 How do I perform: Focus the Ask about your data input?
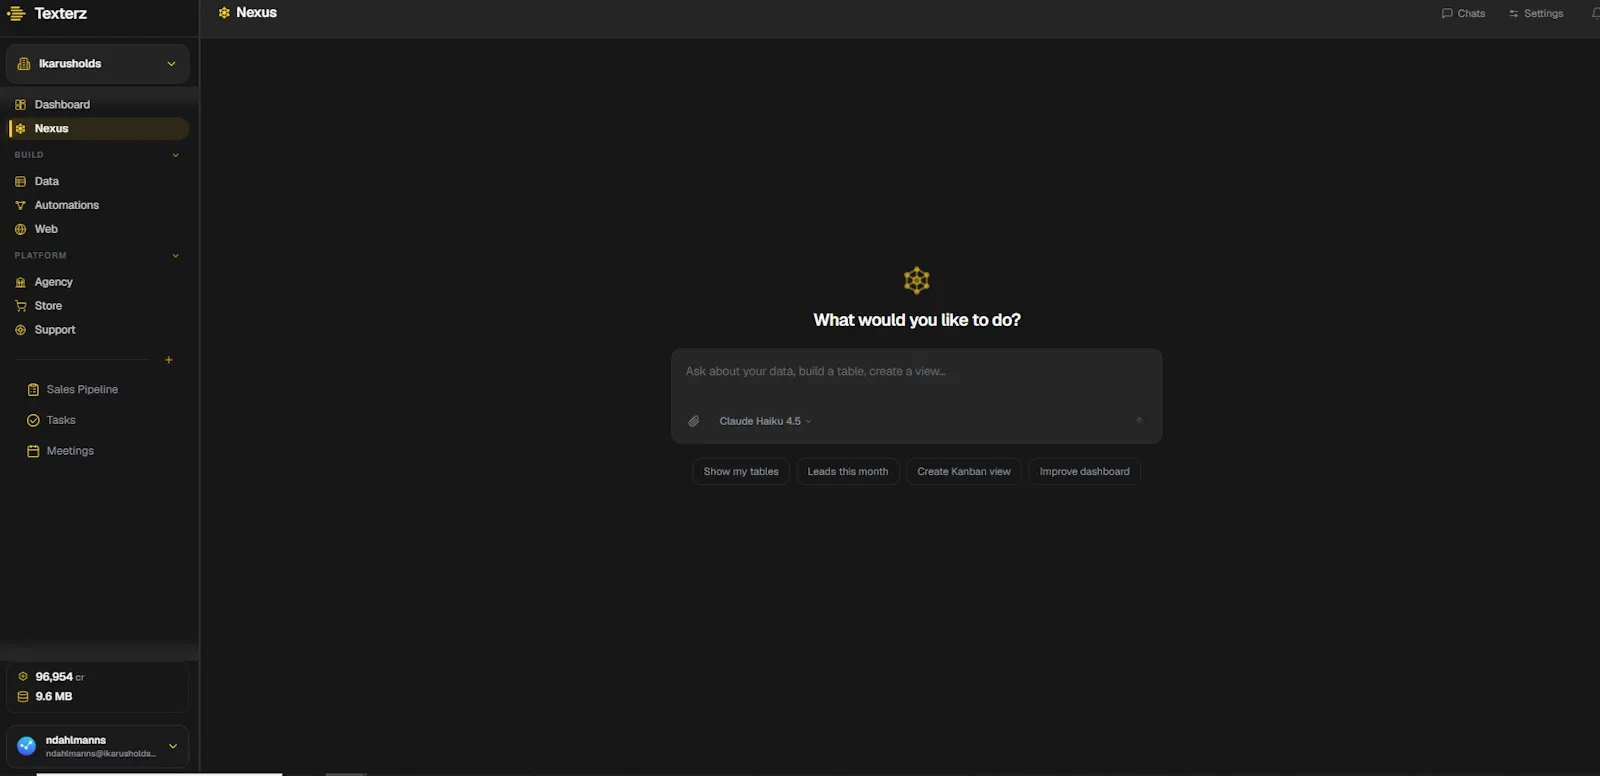coord(916,372)
